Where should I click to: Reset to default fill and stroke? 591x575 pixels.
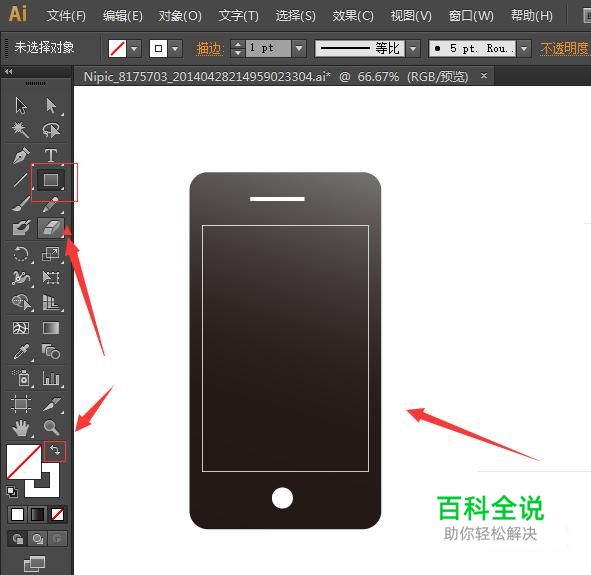tap(12, 491)
